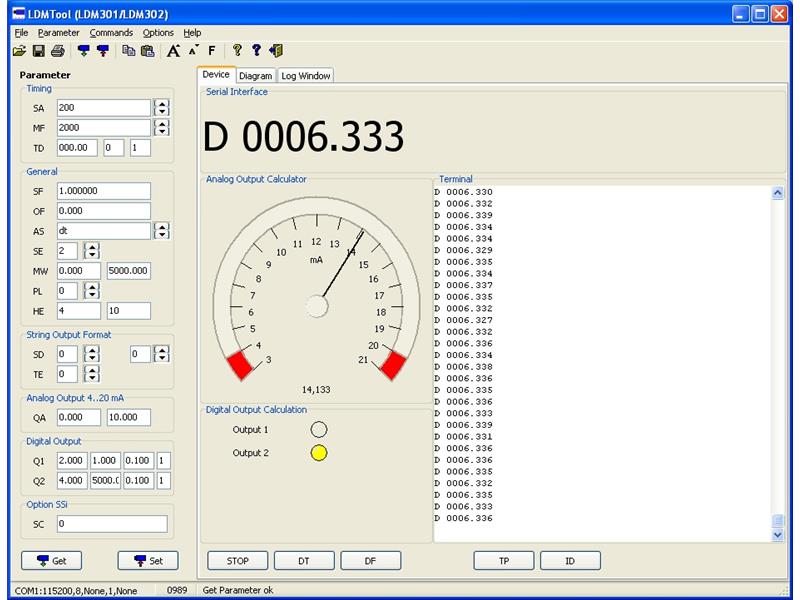This screenshot has width=800, height=600.
Task: Open the Help menu
Action: (192, 33)
